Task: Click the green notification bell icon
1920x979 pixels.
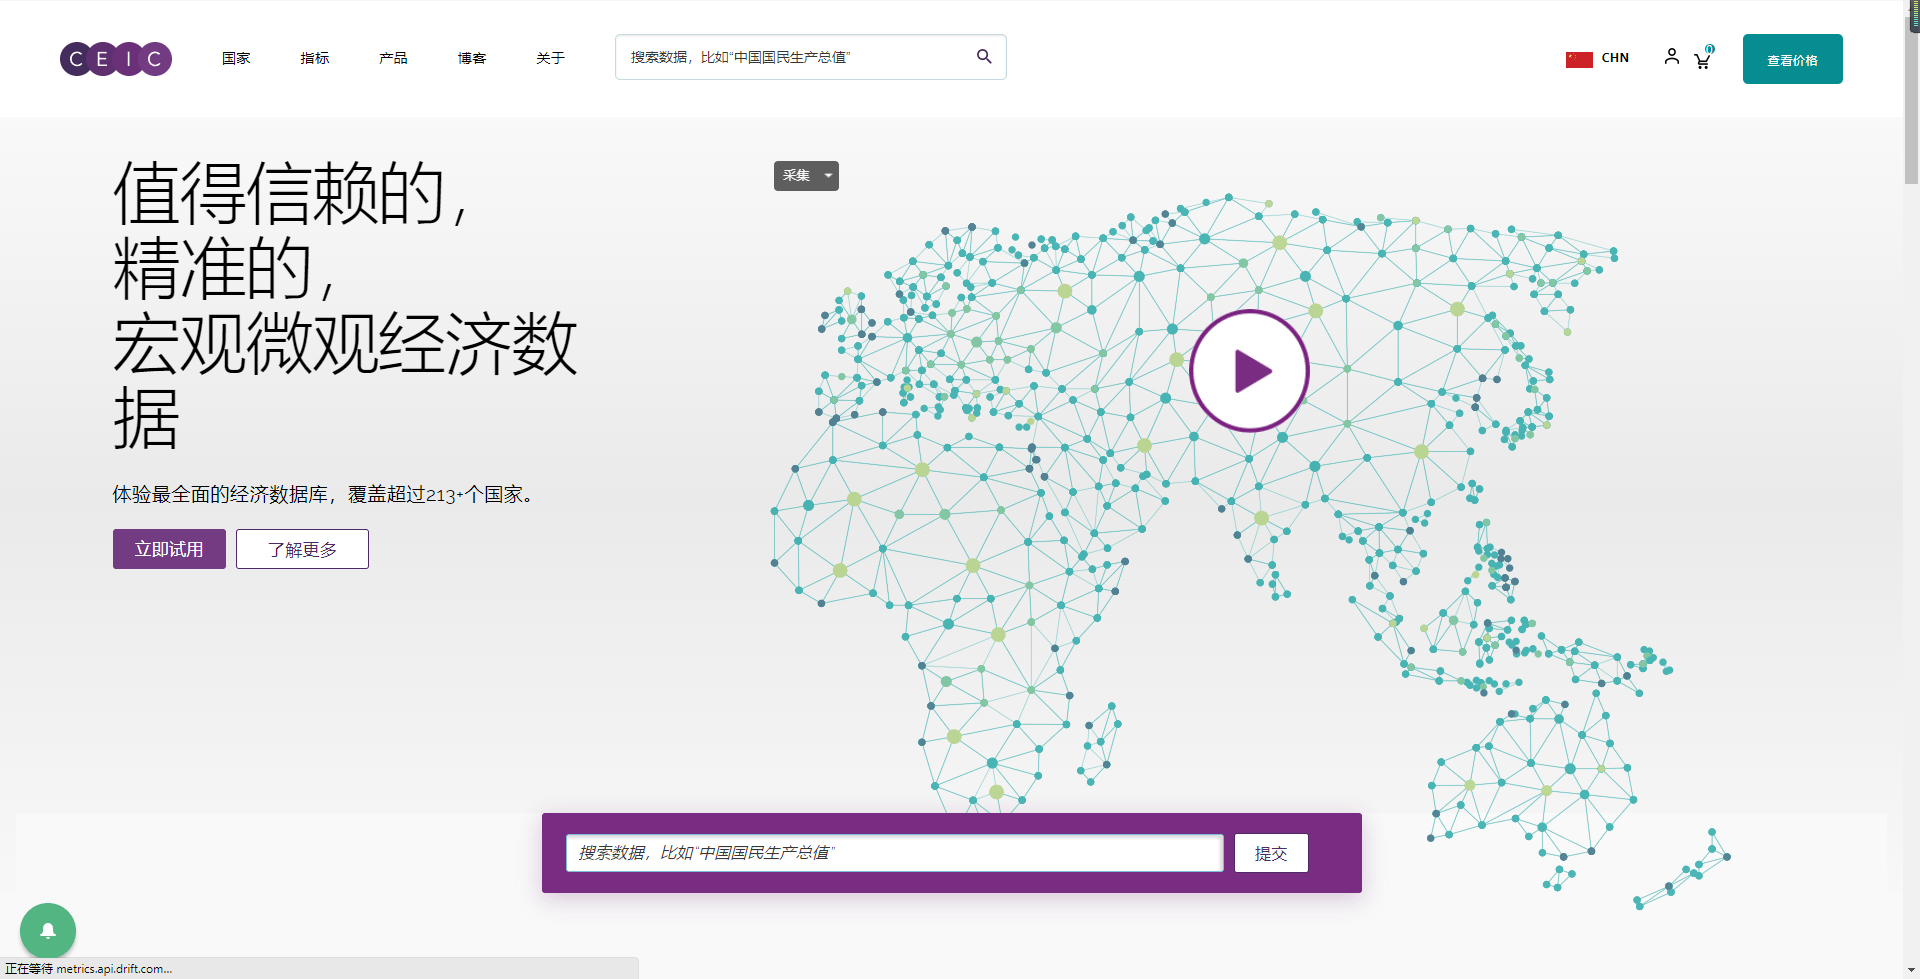Action: (48, 930)
